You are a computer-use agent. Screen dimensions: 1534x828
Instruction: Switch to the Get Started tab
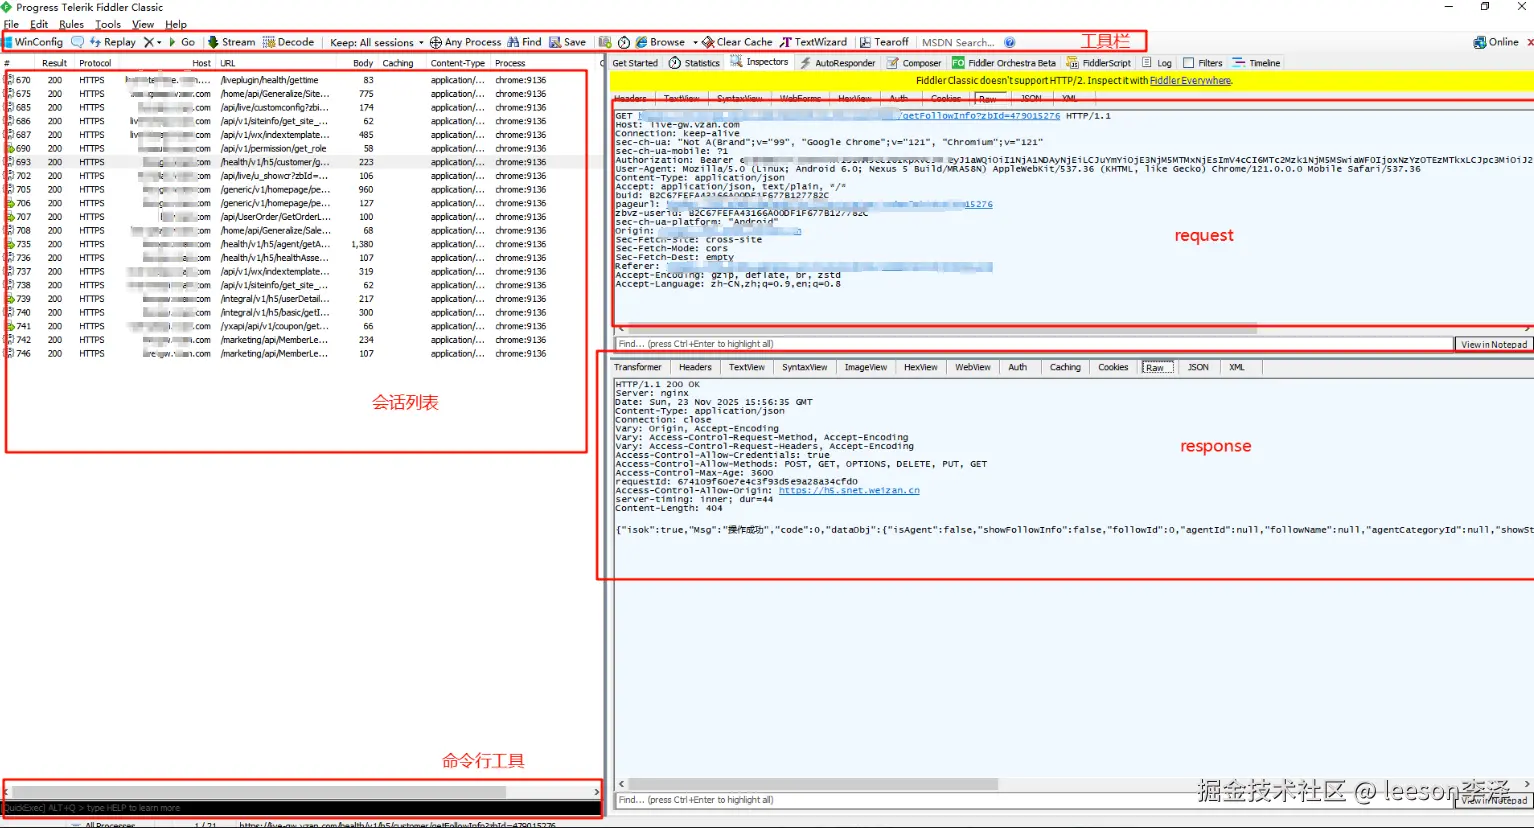pyautogui.click(x=635, y=63)
